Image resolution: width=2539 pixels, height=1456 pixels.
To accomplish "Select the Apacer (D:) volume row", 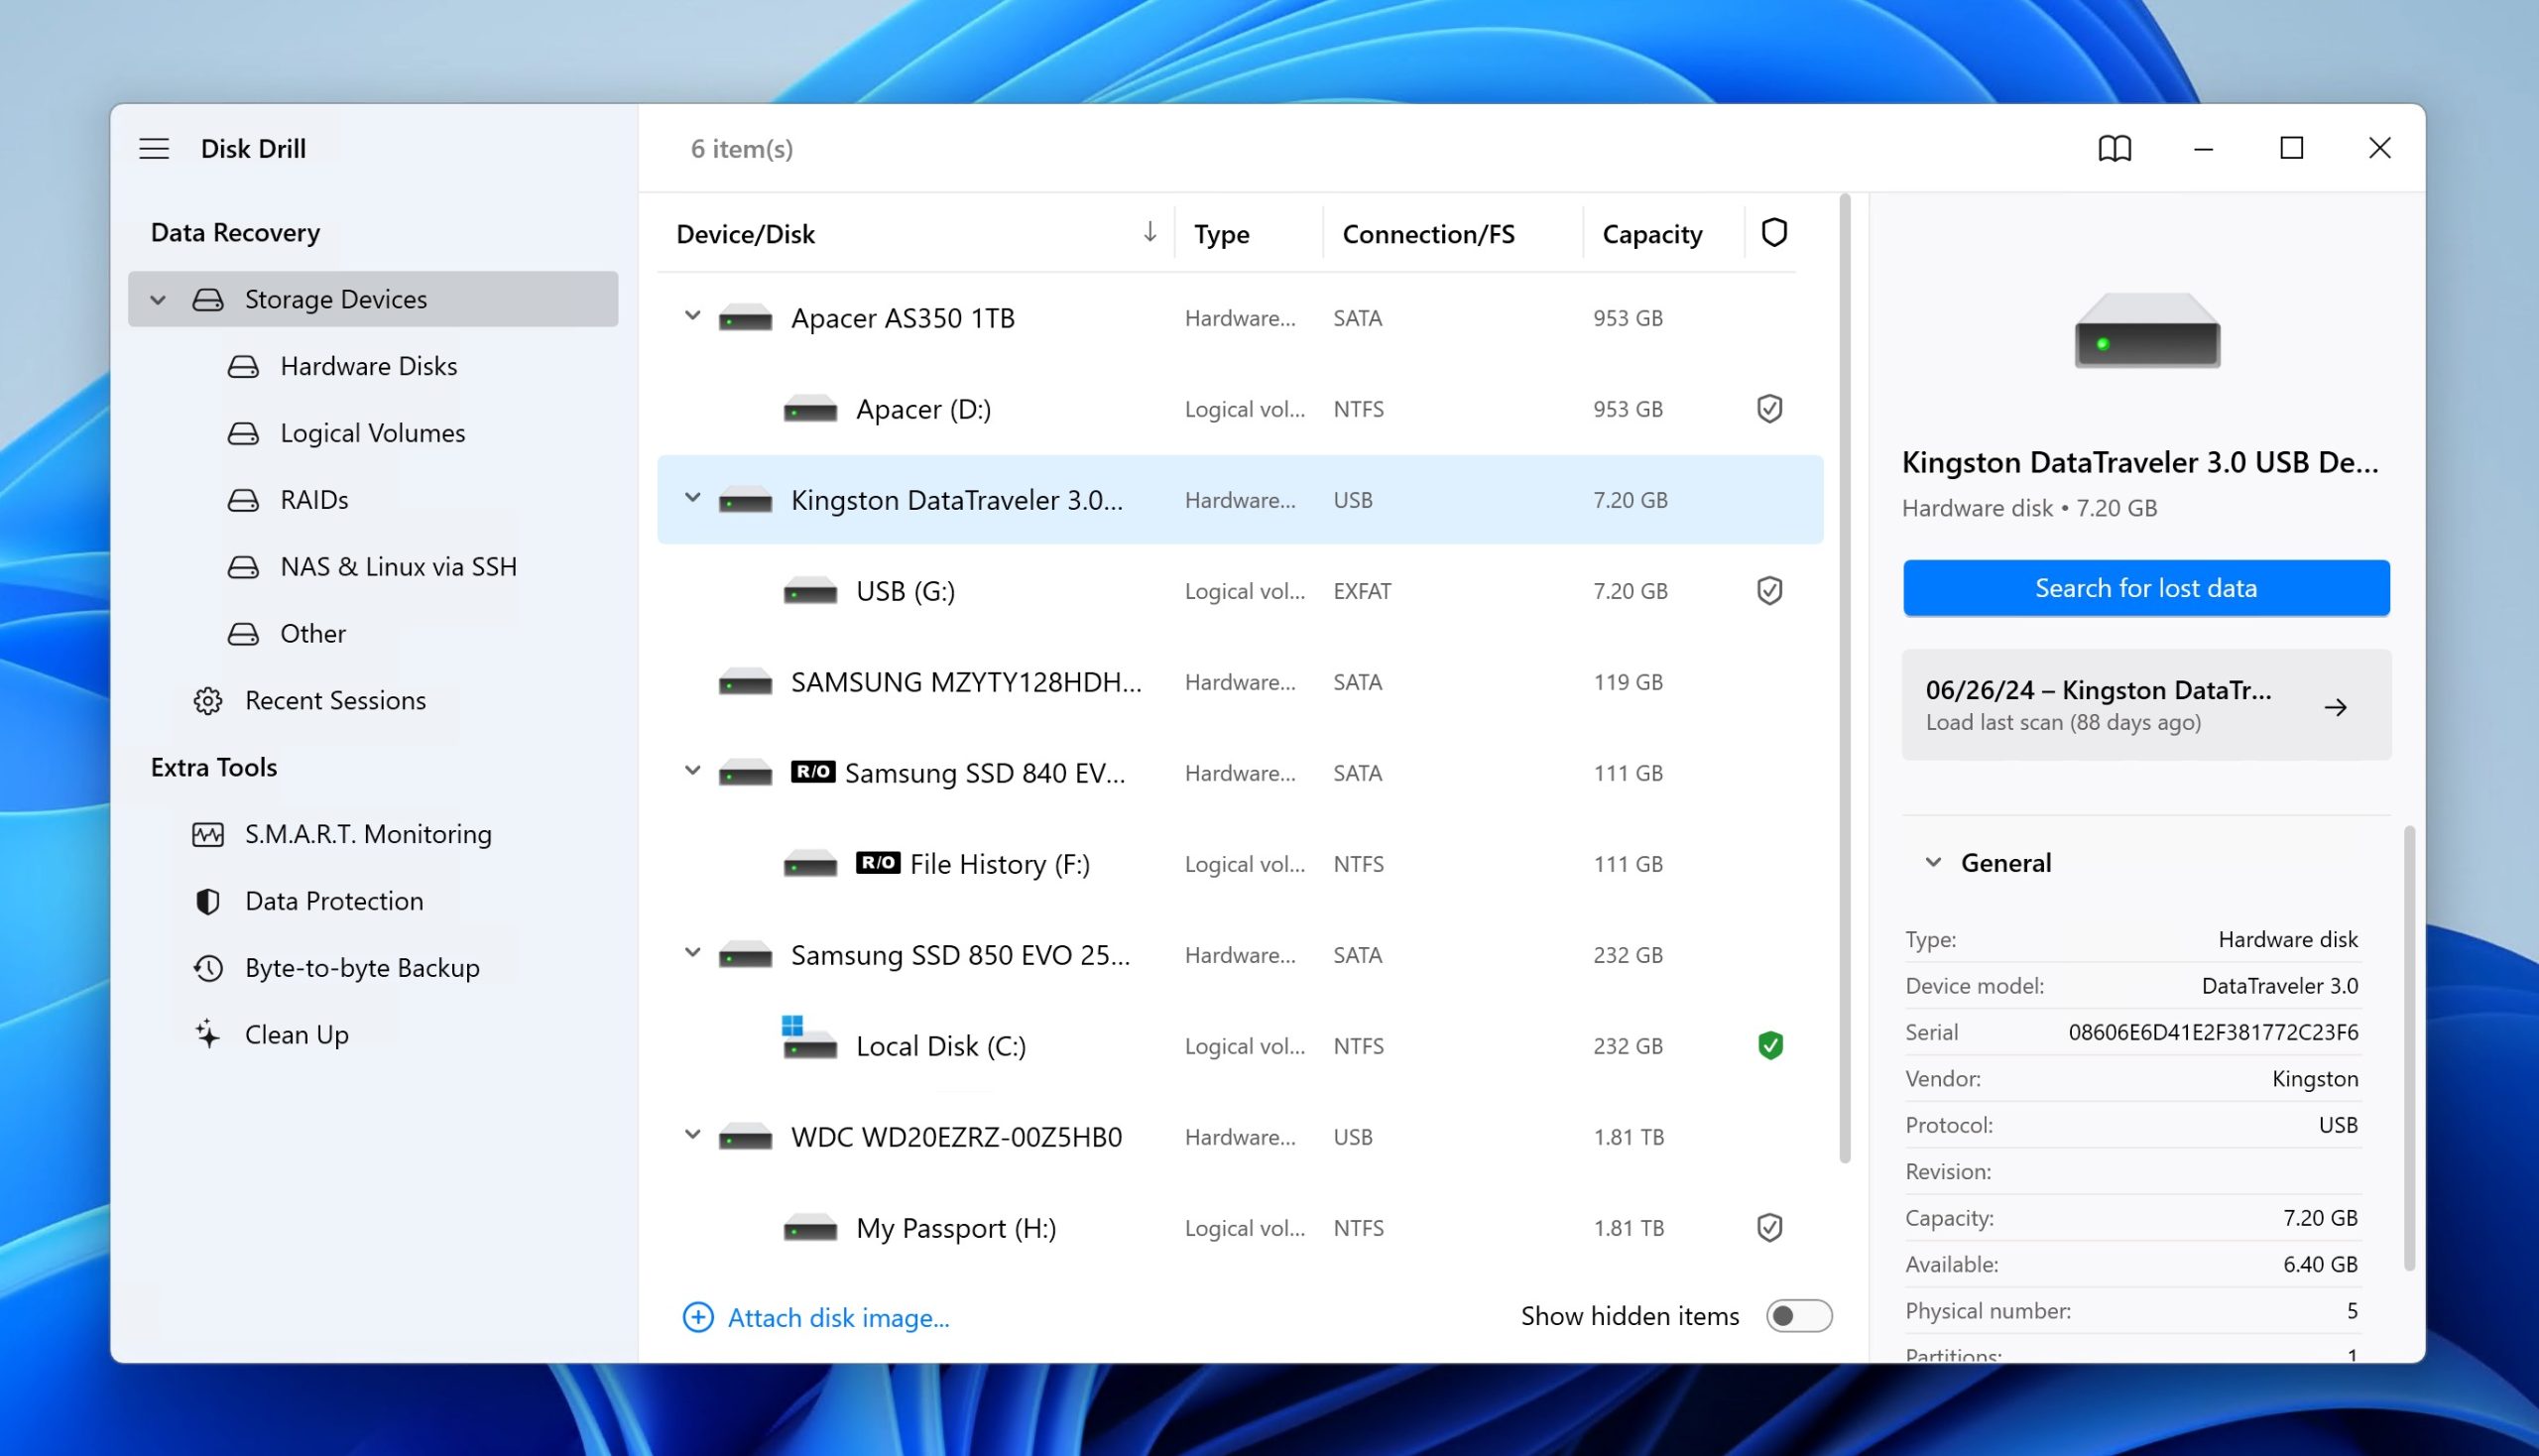I will point(1239,409).
